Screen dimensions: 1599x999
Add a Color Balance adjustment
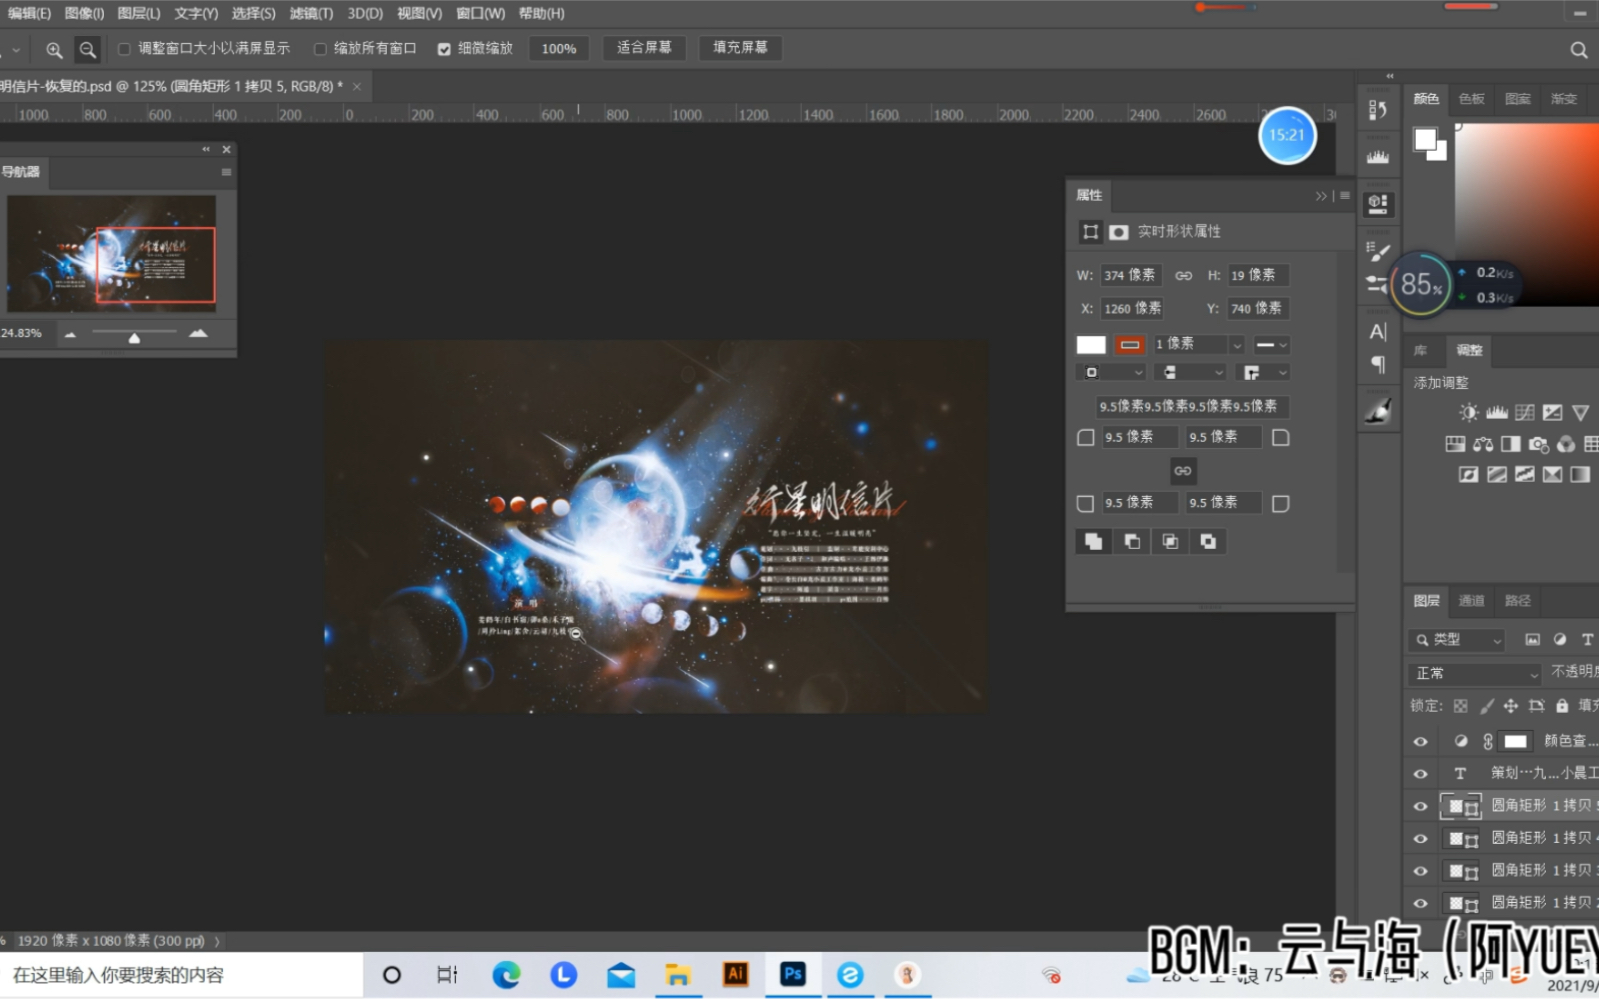tap(1483, 444)
